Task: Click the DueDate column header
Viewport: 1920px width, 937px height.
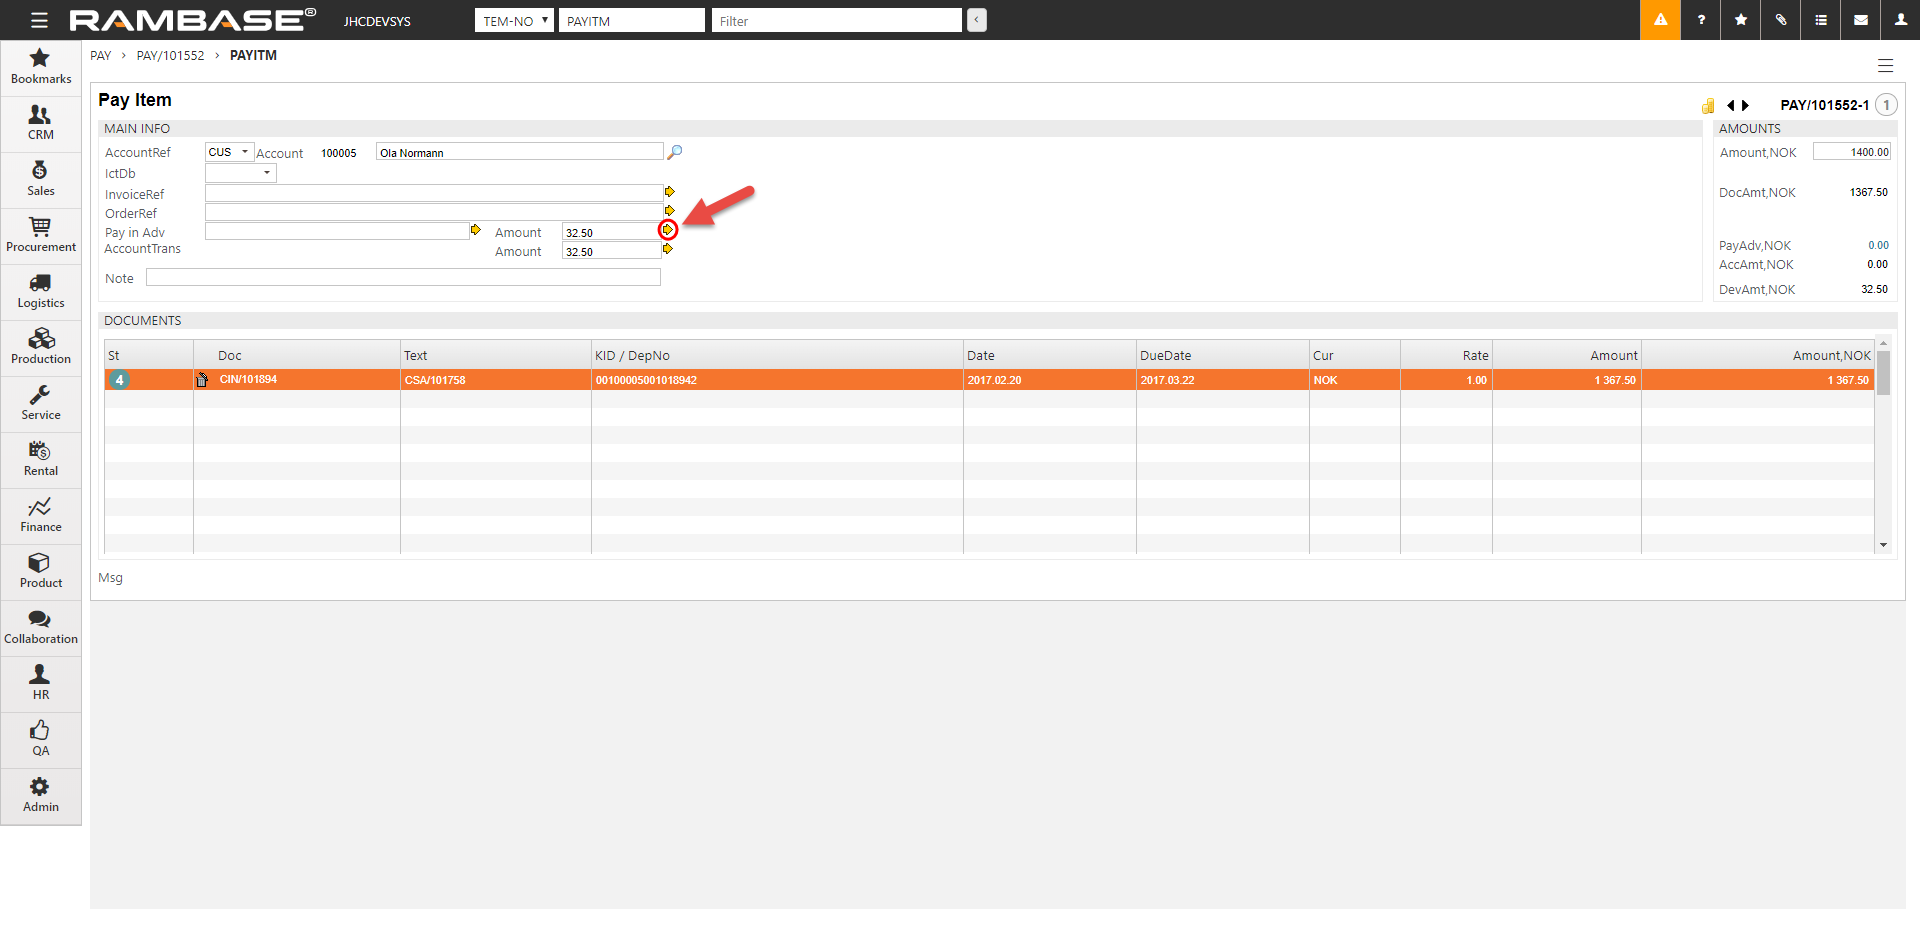Action: (1222, 355)
